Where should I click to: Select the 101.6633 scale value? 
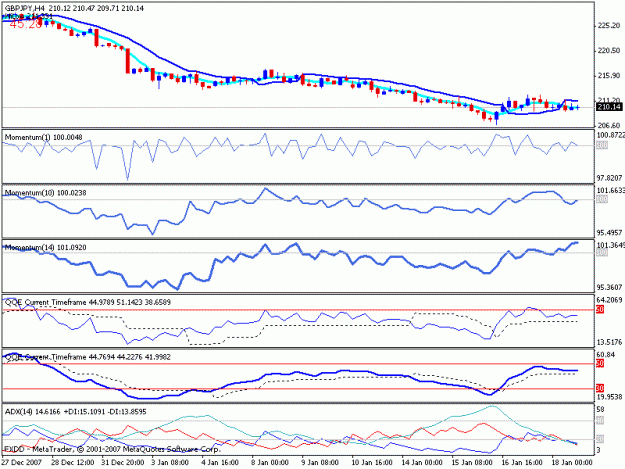(611, 190)
